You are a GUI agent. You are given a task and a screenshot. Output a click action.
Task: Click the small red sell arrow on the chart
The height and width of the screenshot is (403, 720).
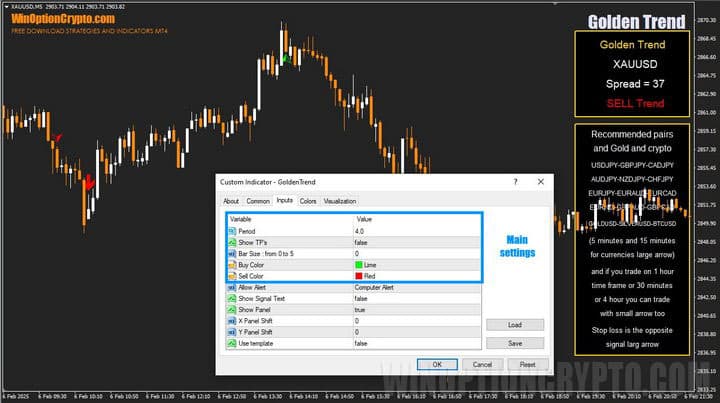[58, 137]
